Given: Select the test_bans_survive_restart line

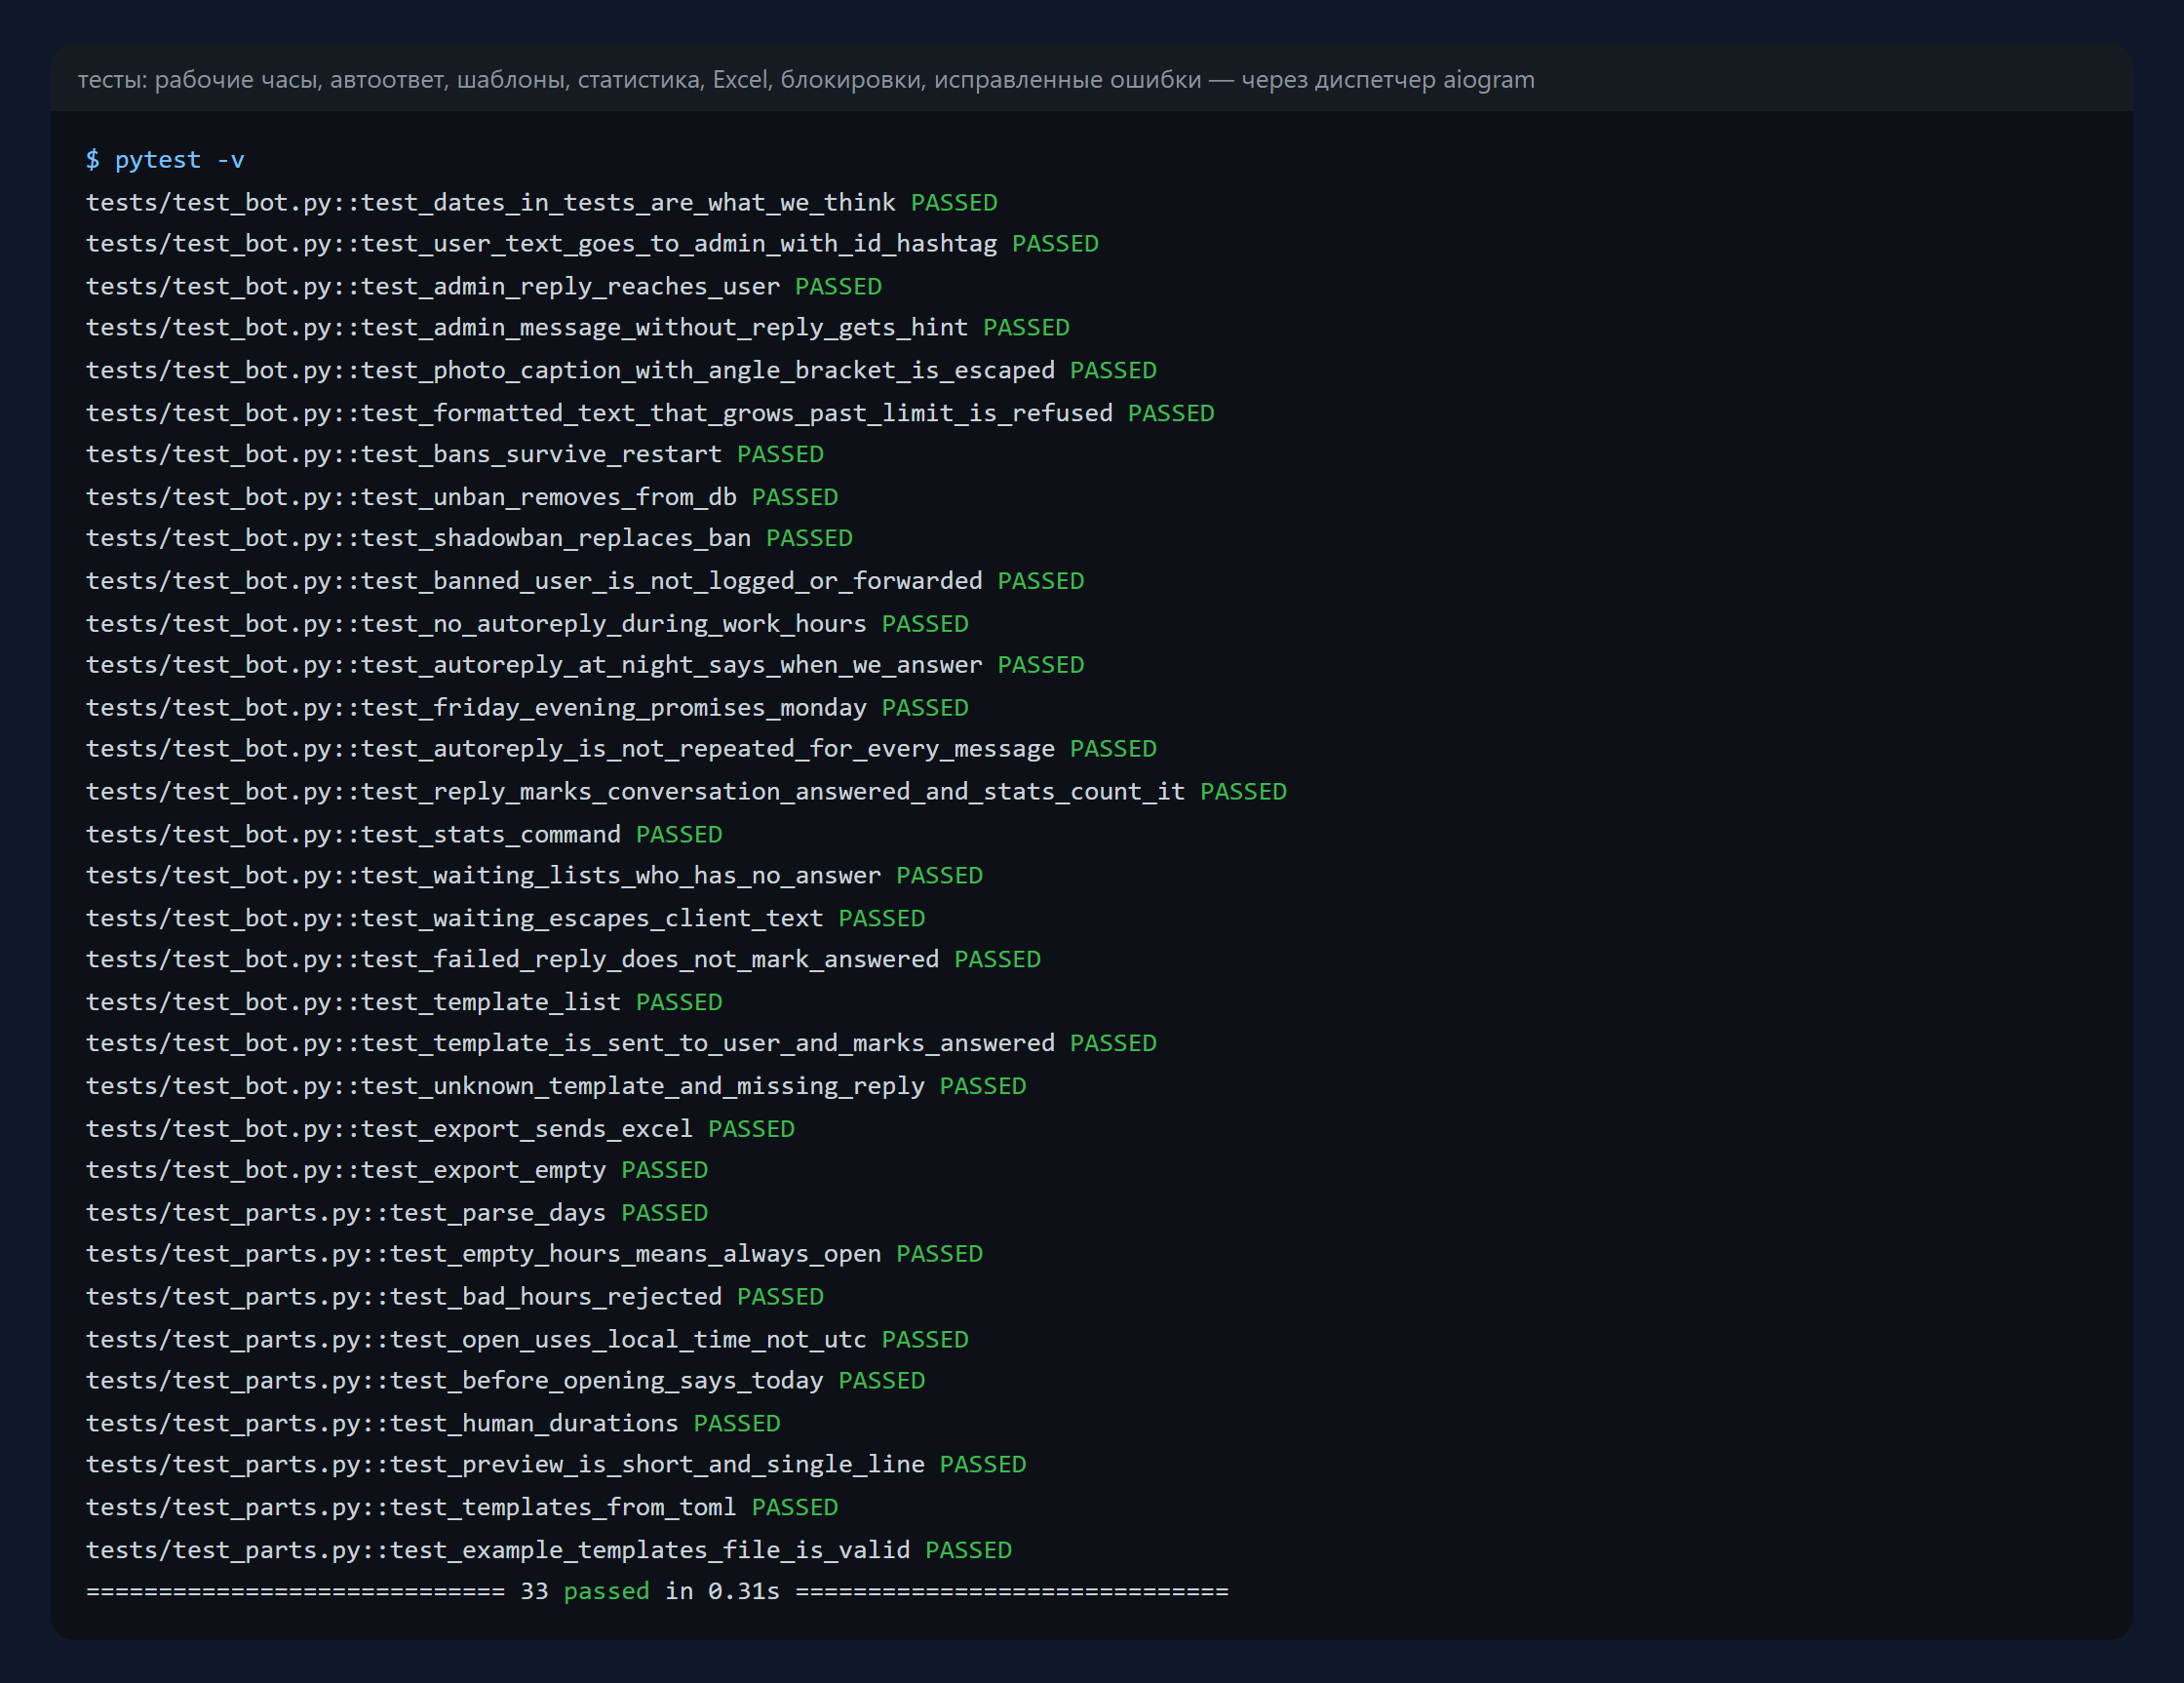Looking at the screenshot, I should 455,454.
